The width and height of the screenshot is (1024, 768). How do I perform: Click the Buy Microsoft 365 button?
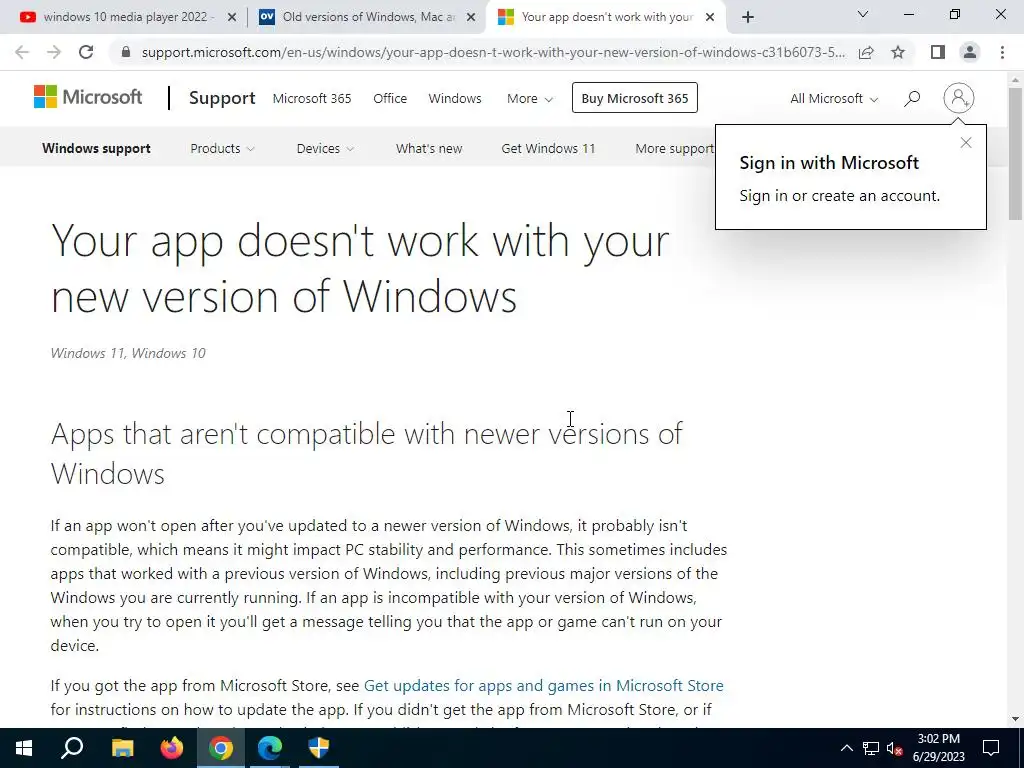click(x=635, y=98)
